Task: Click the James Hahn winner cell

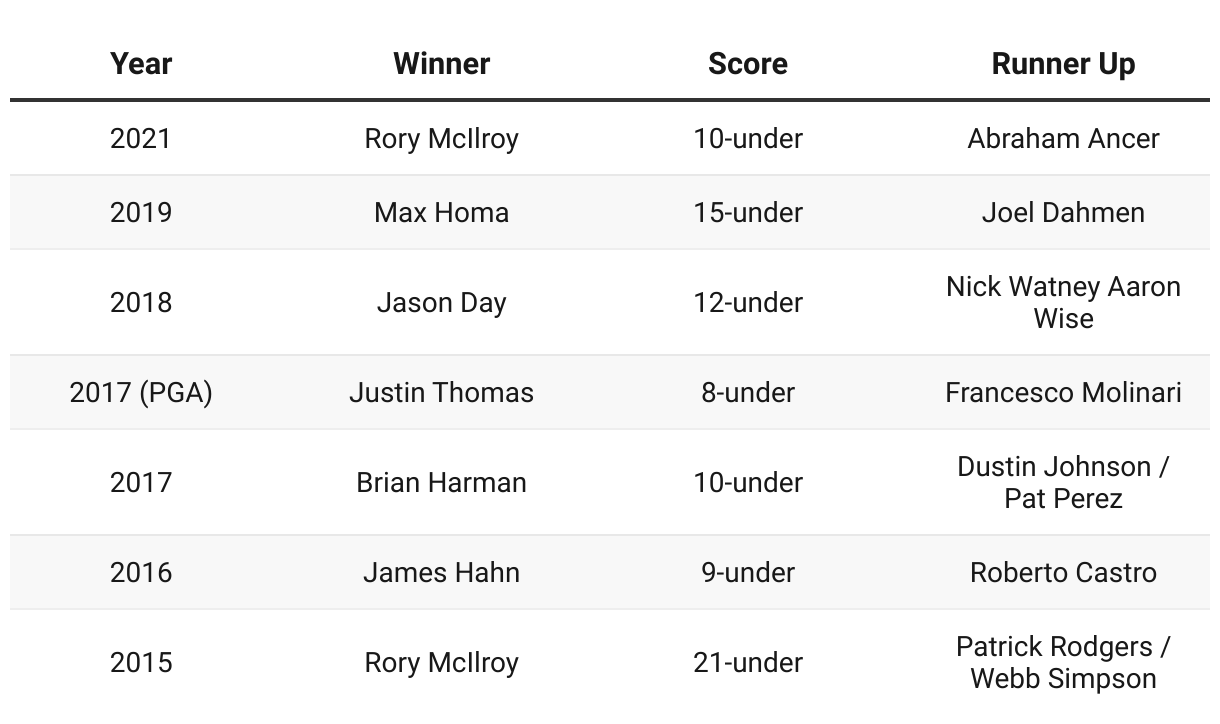Action: [441, 572]
